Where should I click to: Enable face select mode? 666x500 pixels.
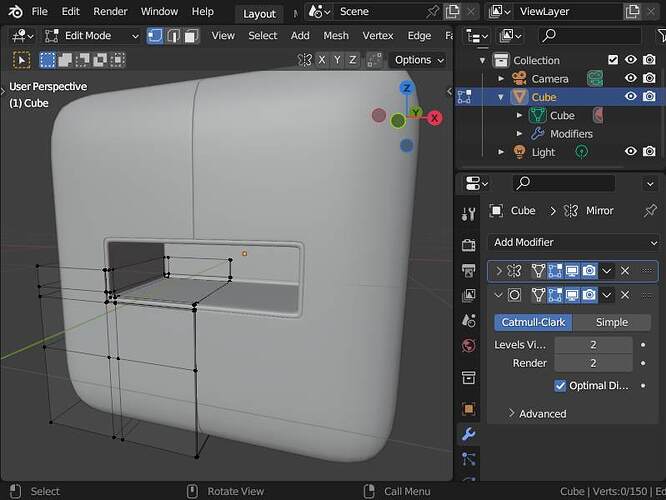pyautogui.click(x=191, y=36)
